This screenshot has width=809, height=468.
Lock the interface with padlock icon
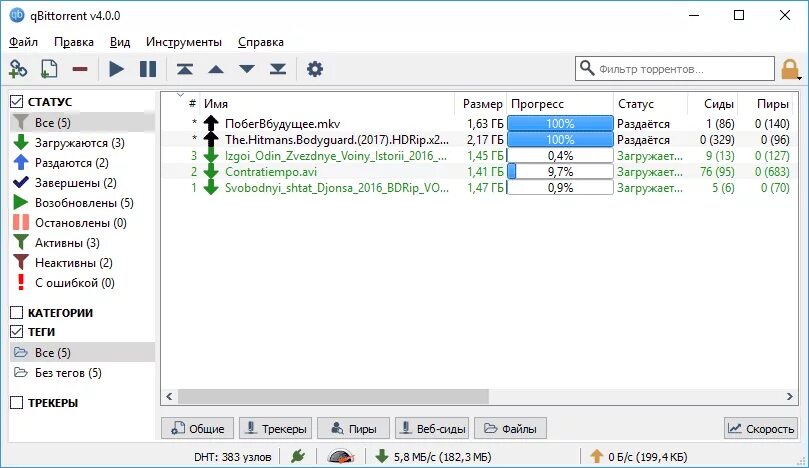tap(790, 69)
